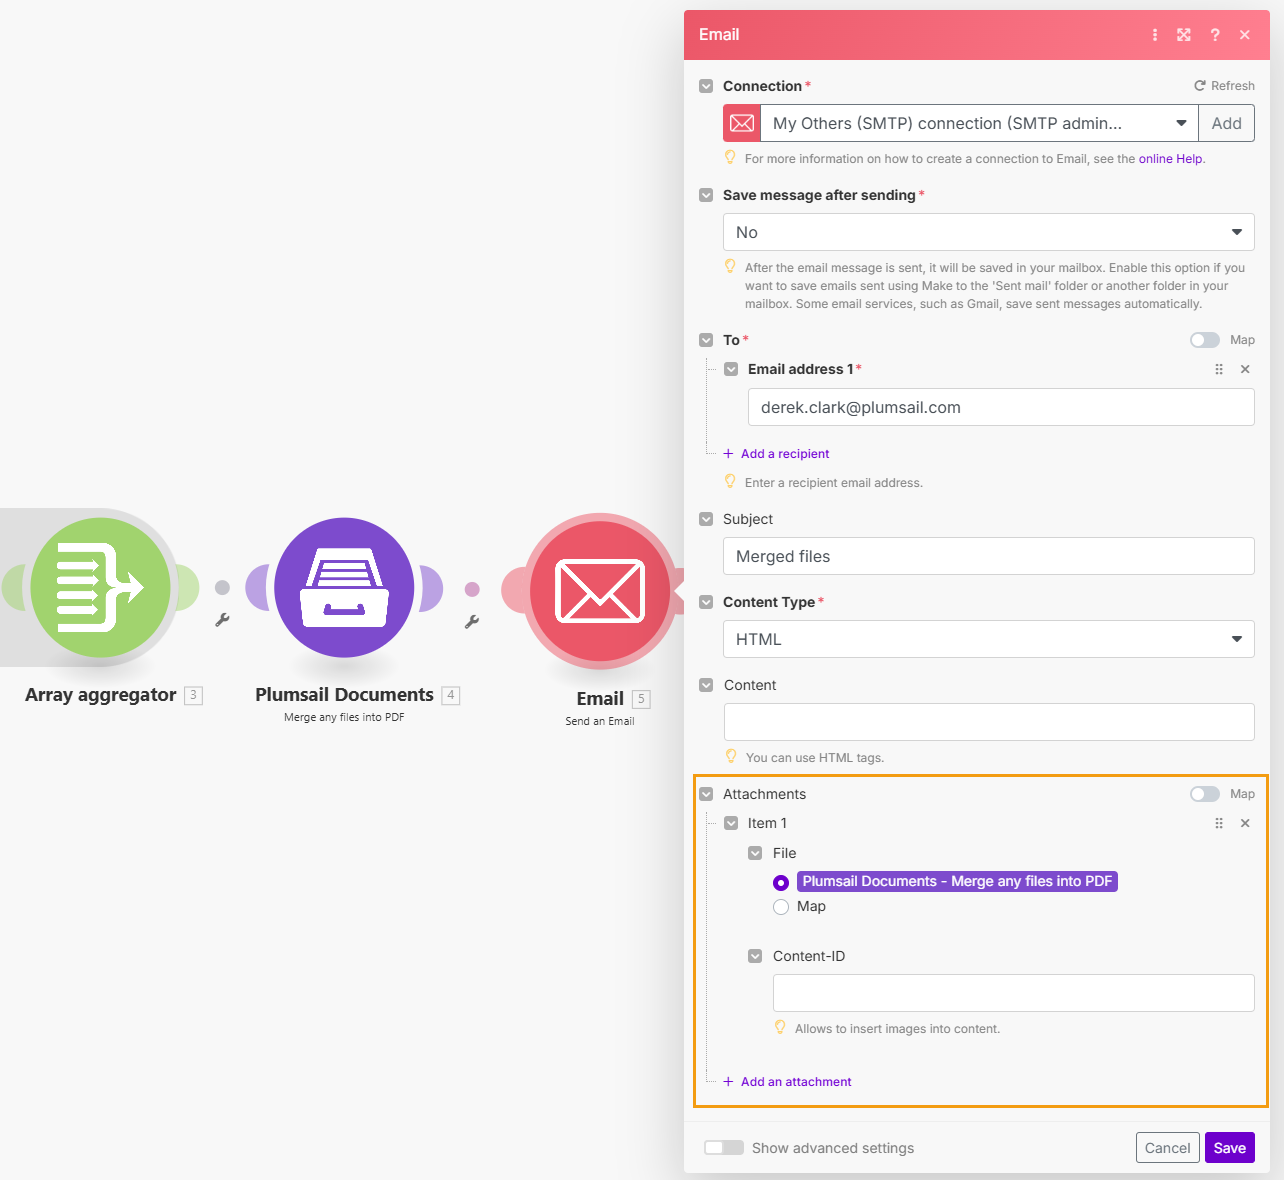Click wrench between Plumsail and Email
This screenshot has width=1284, height=1180.
point(472,622)
